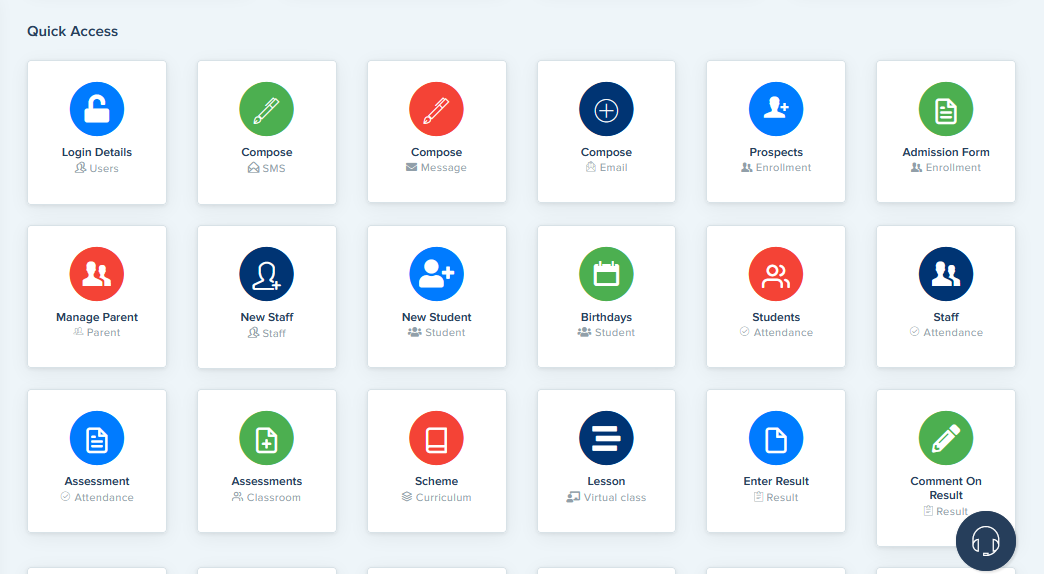Viewport: 1044px width, 574px height.
Task: Click the navy Compose Email plus icon
Action: (x=606, y=109)
